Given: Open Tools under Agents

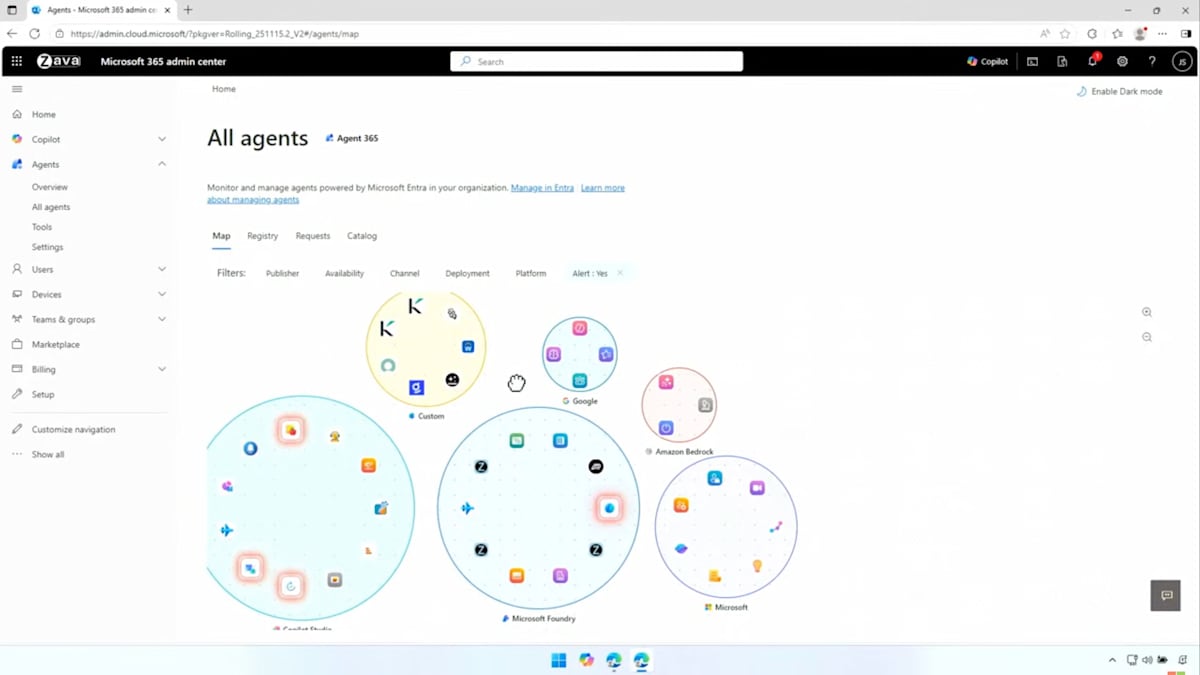Looking at the screenshot, I should (x=42, y=227).
